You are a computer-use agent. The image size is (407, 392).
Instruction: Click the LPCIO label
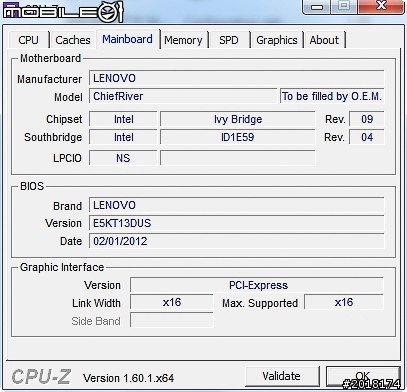click(67, 158)
